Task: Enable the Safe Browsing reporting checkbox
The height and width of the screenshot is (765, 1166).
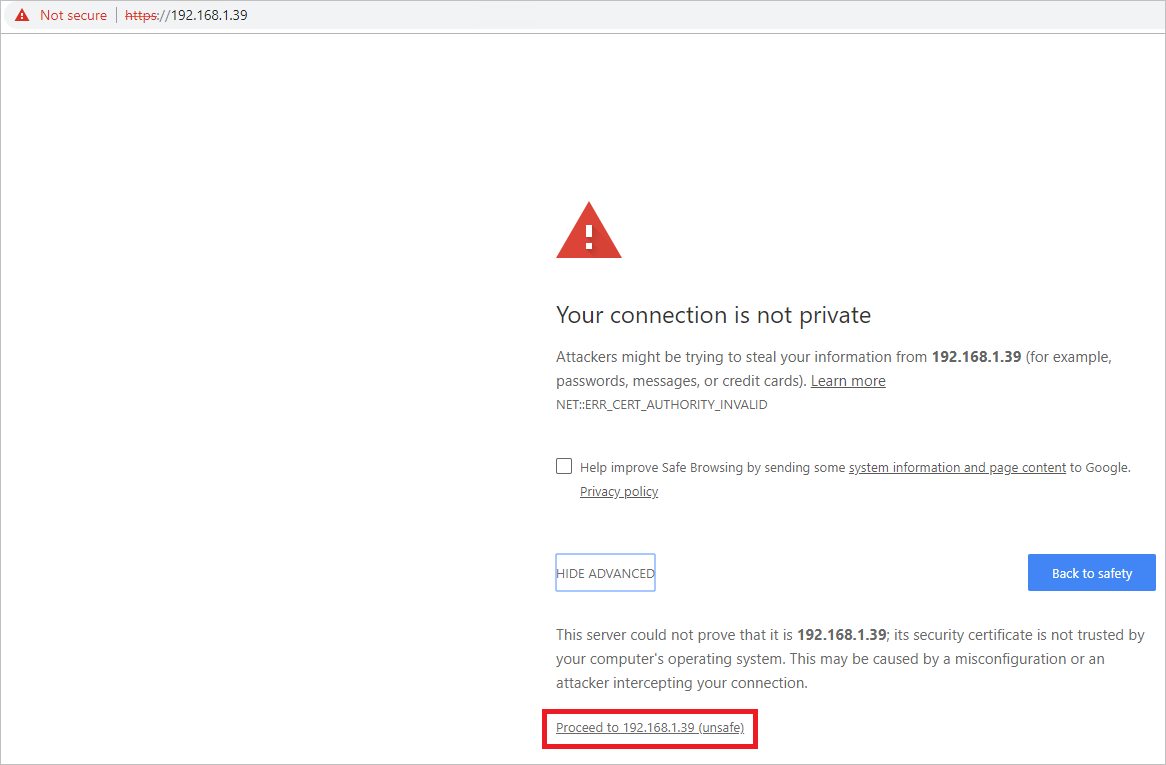Action: 564,466
